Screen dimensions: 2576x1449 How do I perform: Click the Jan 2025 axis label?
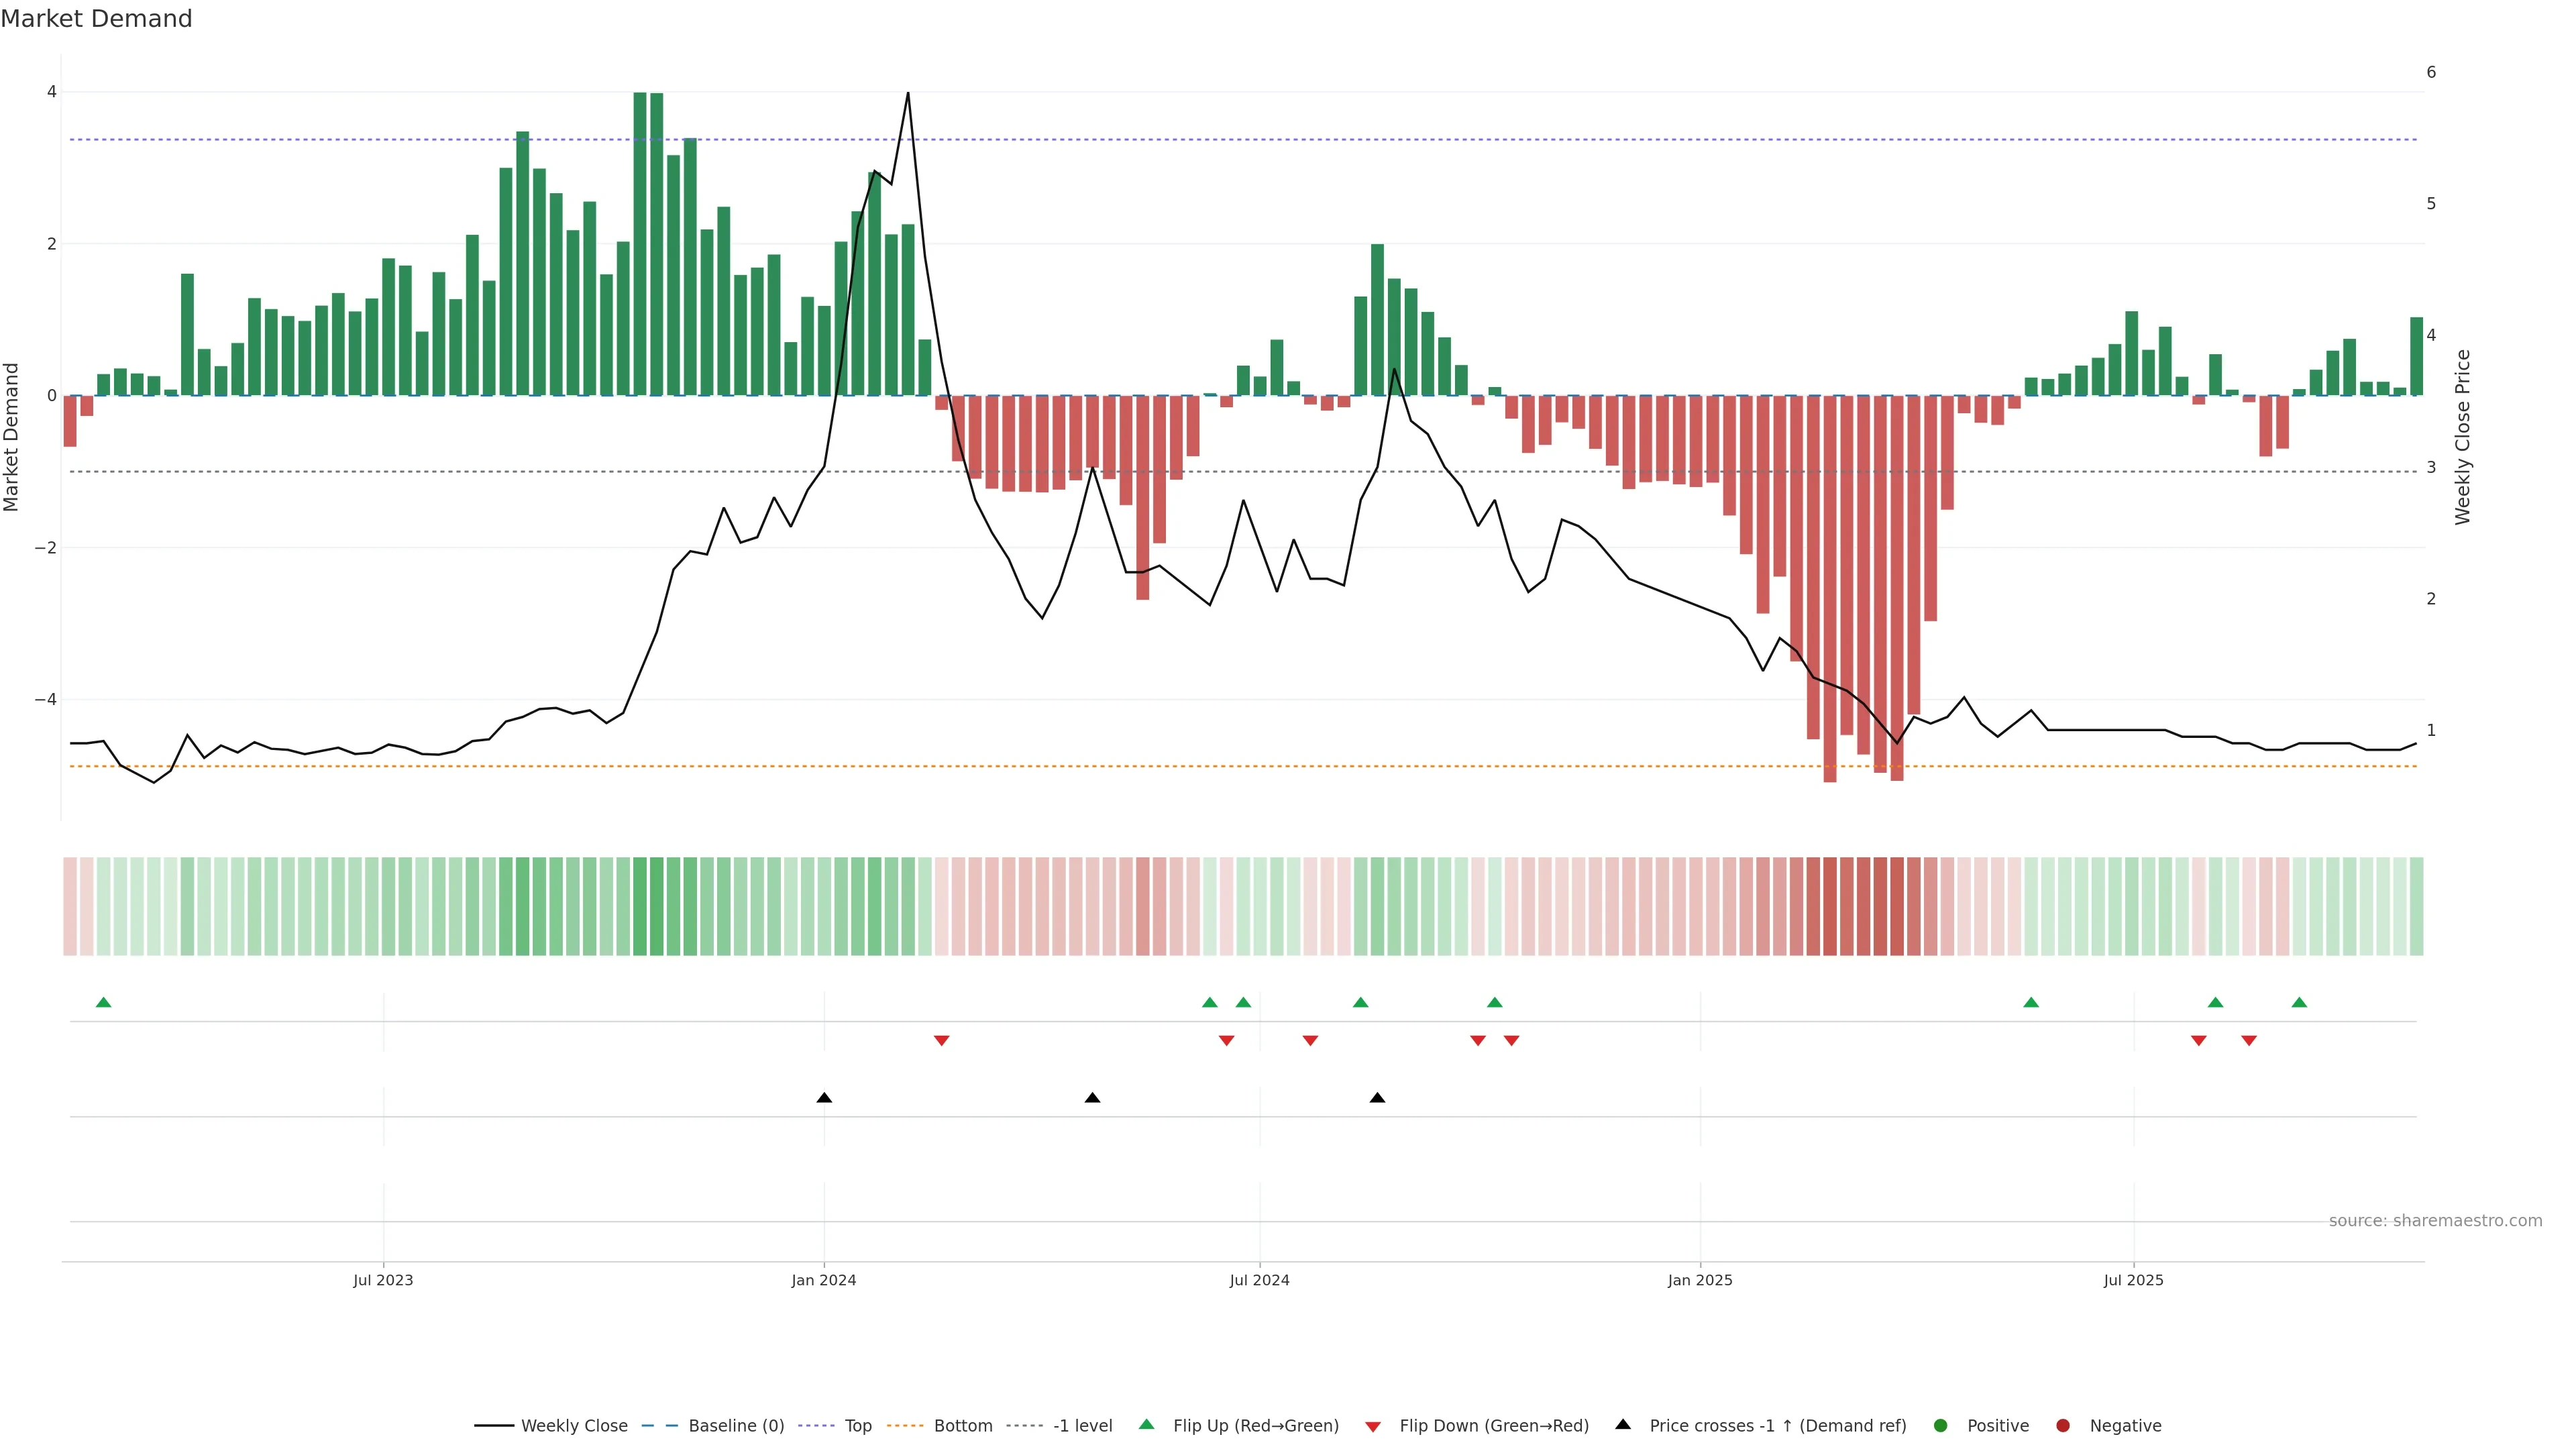point(1700,1280)
